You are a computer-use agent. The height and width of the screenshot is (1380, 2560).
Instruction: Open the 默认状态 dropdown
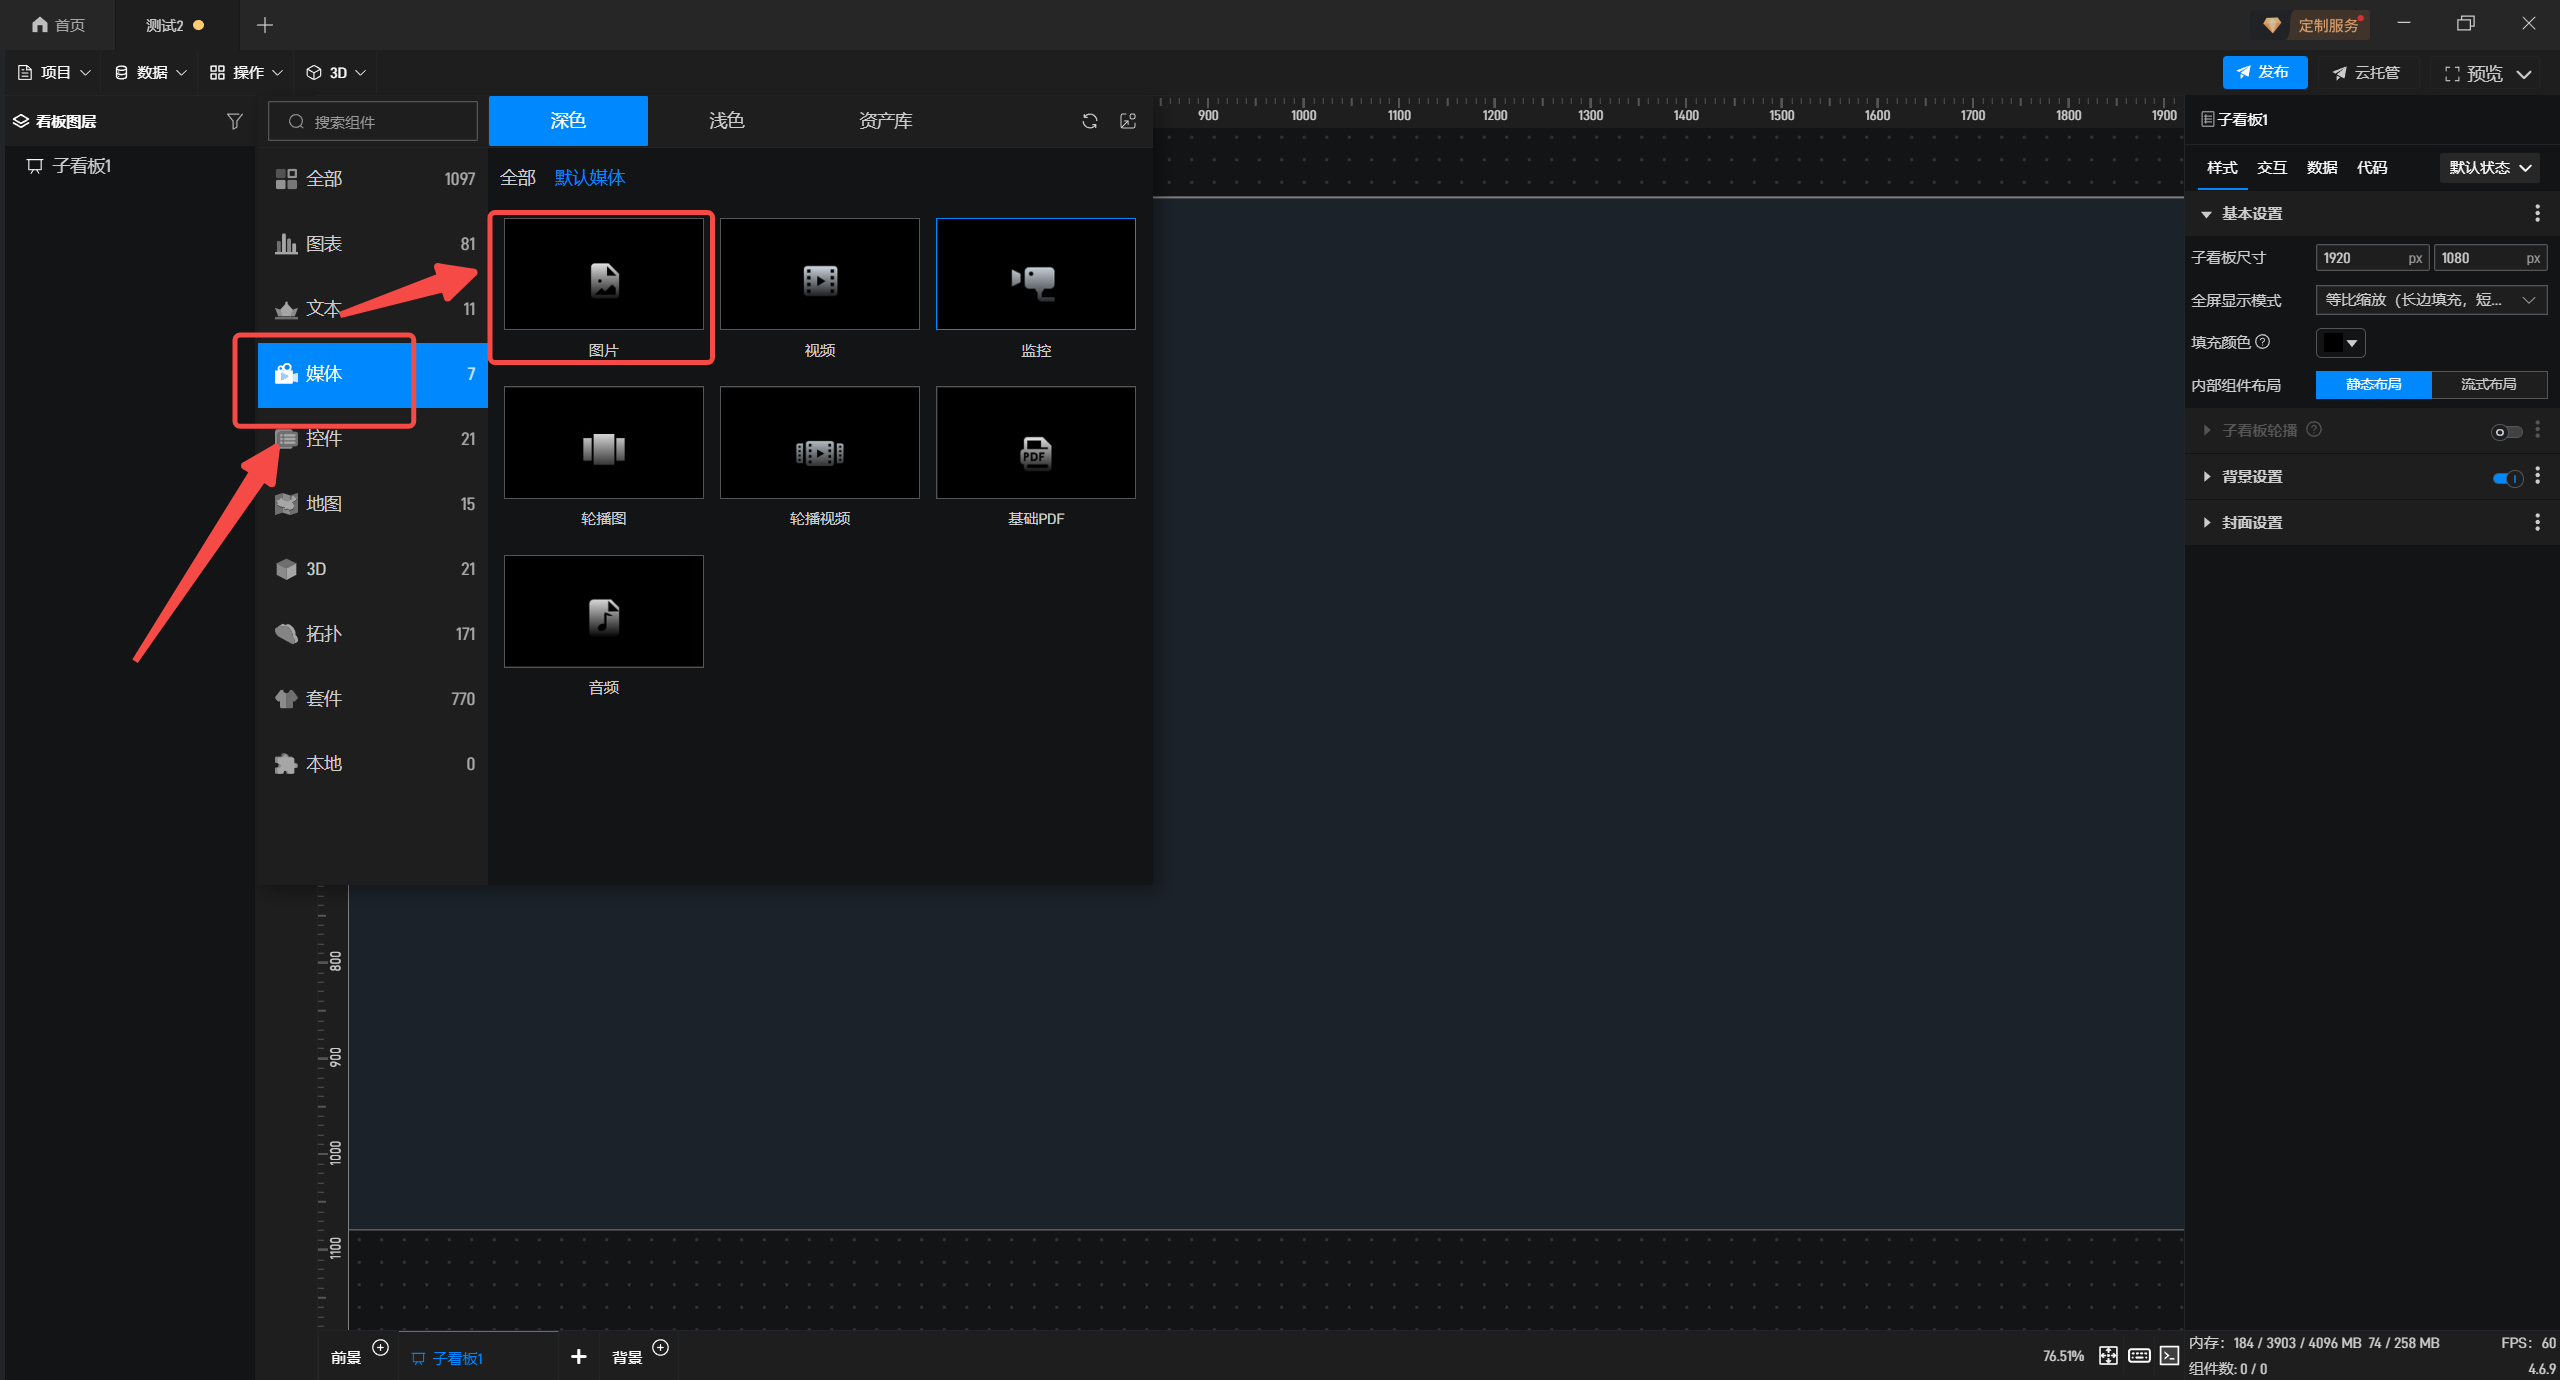tap(2489, 168)
